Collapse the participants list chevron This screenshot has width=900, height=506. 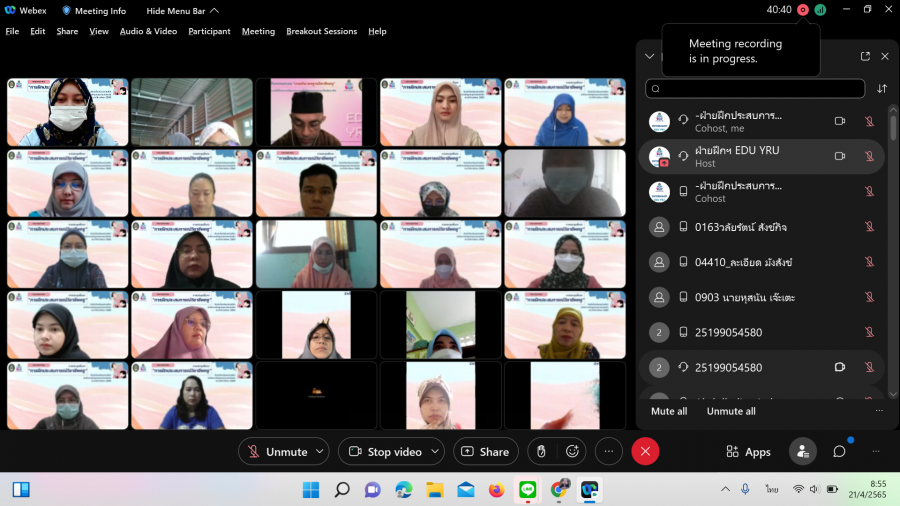[650, 57]
